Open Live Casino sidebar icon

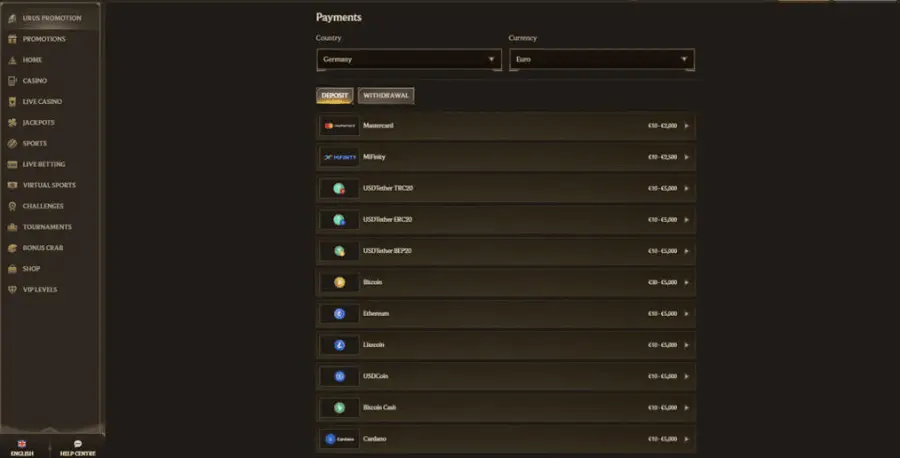pos(12,102)
